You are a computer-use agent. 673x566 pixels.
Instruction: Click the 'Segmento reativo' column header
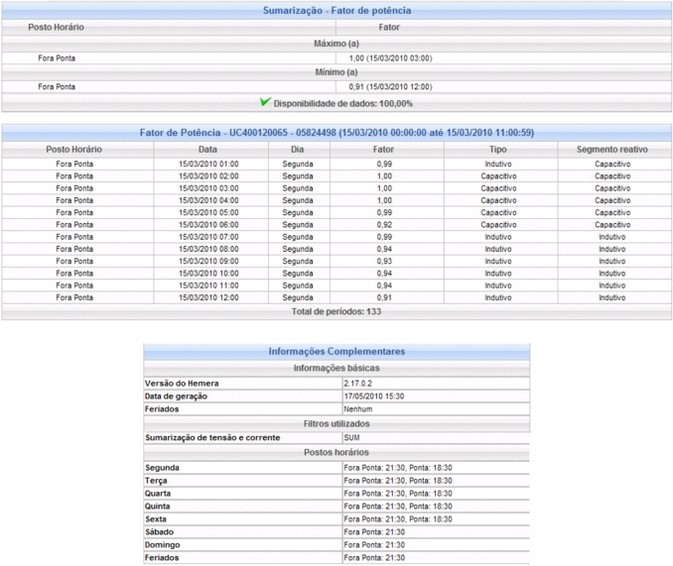(x=612, y=149)
